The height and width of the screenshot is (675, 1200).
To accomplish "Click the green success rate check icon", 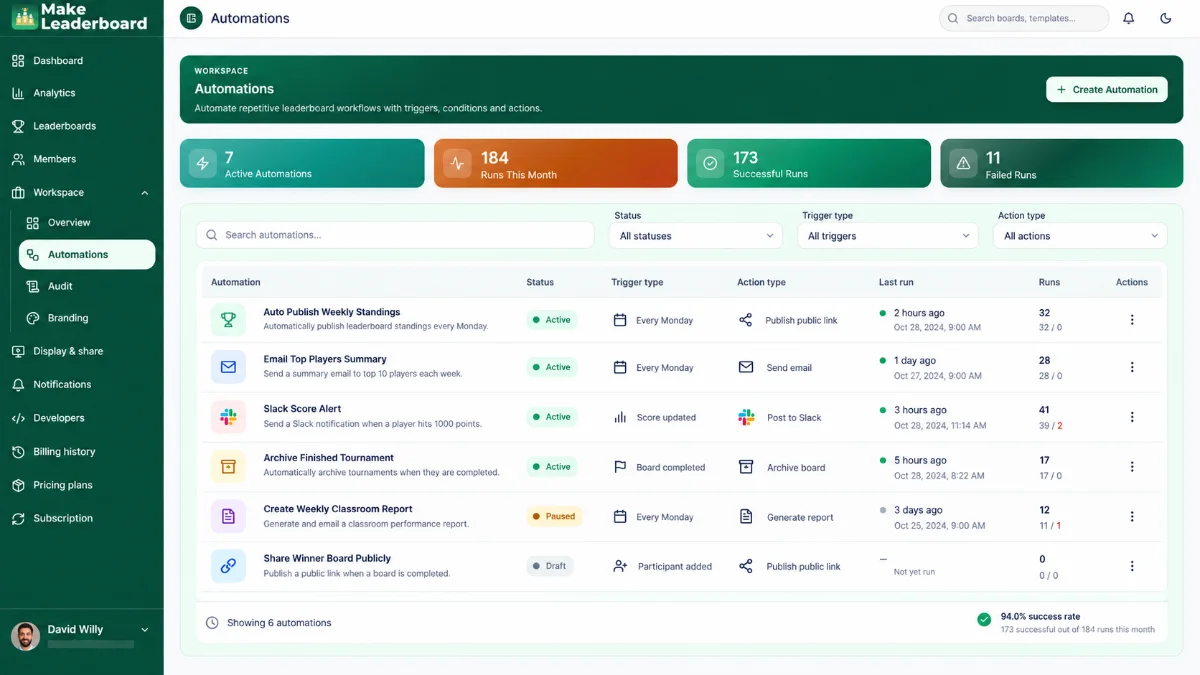I will point(984,620).
